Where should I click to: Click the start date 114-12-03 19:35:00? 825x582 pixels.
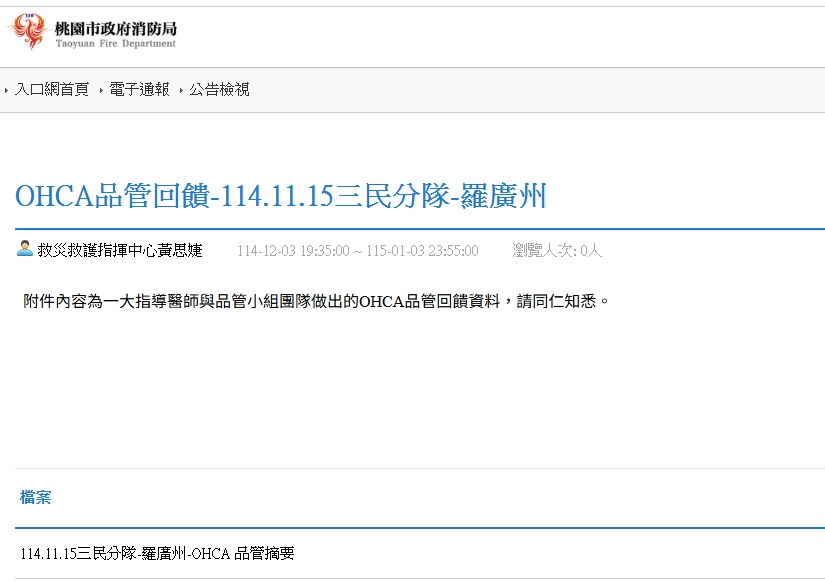coord(292,251)
